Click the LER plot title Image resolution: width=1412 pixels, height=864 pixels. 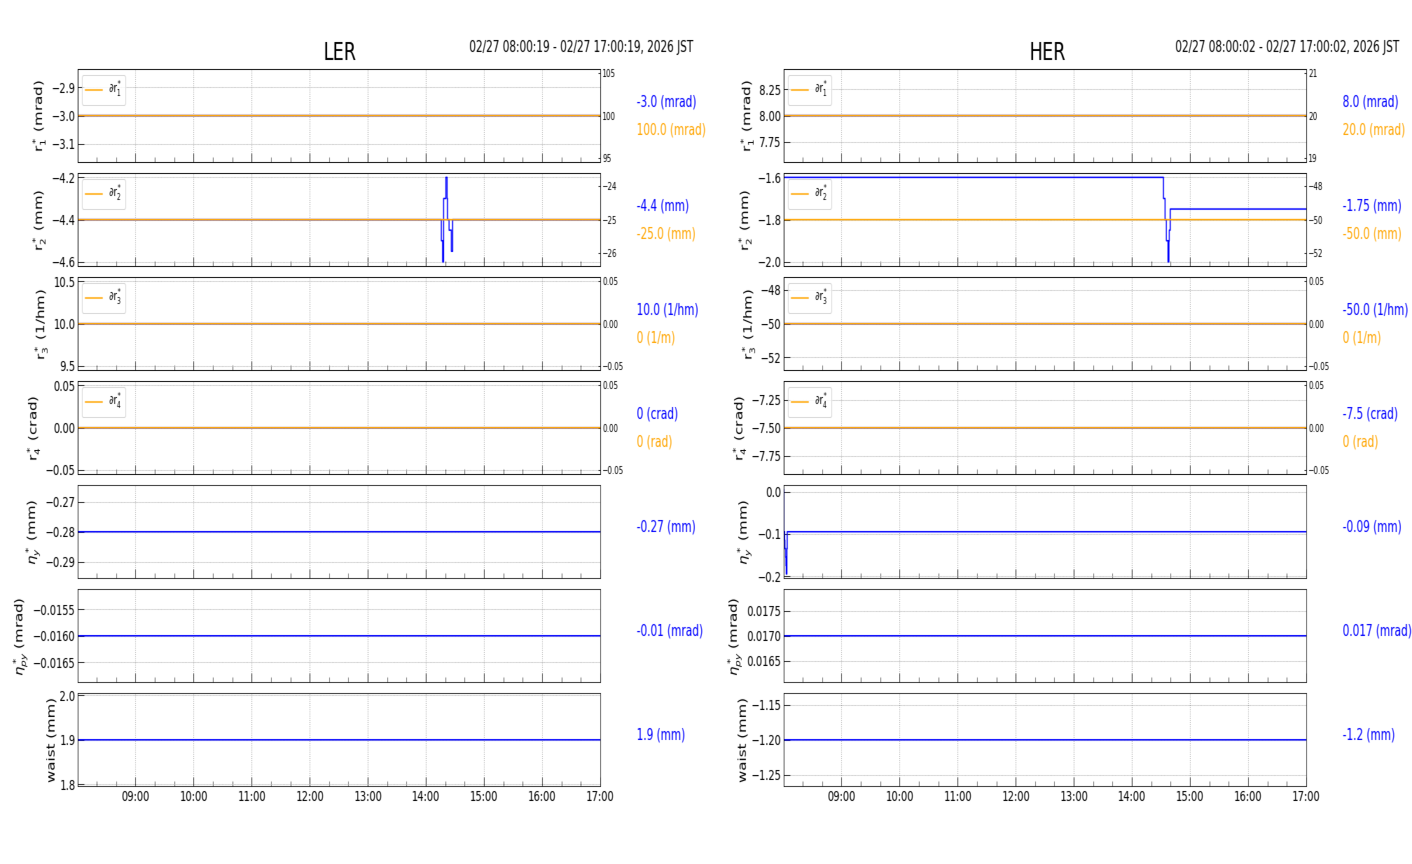[x=339, y=52]
